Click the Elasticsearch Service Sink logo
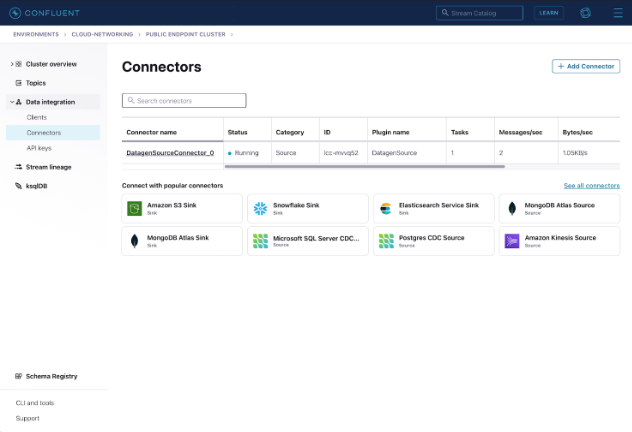The height and width of the screenshot is (432, 632). 386,208
